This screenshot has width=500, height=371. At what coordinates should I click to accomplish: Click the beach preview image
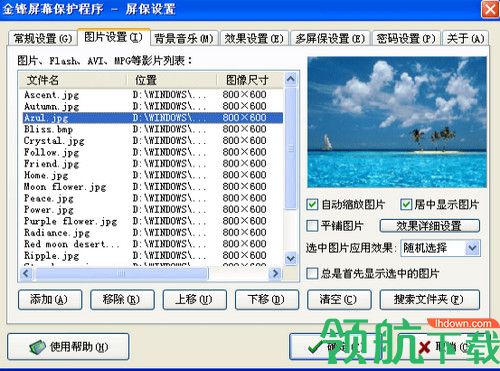click(397, 122)
